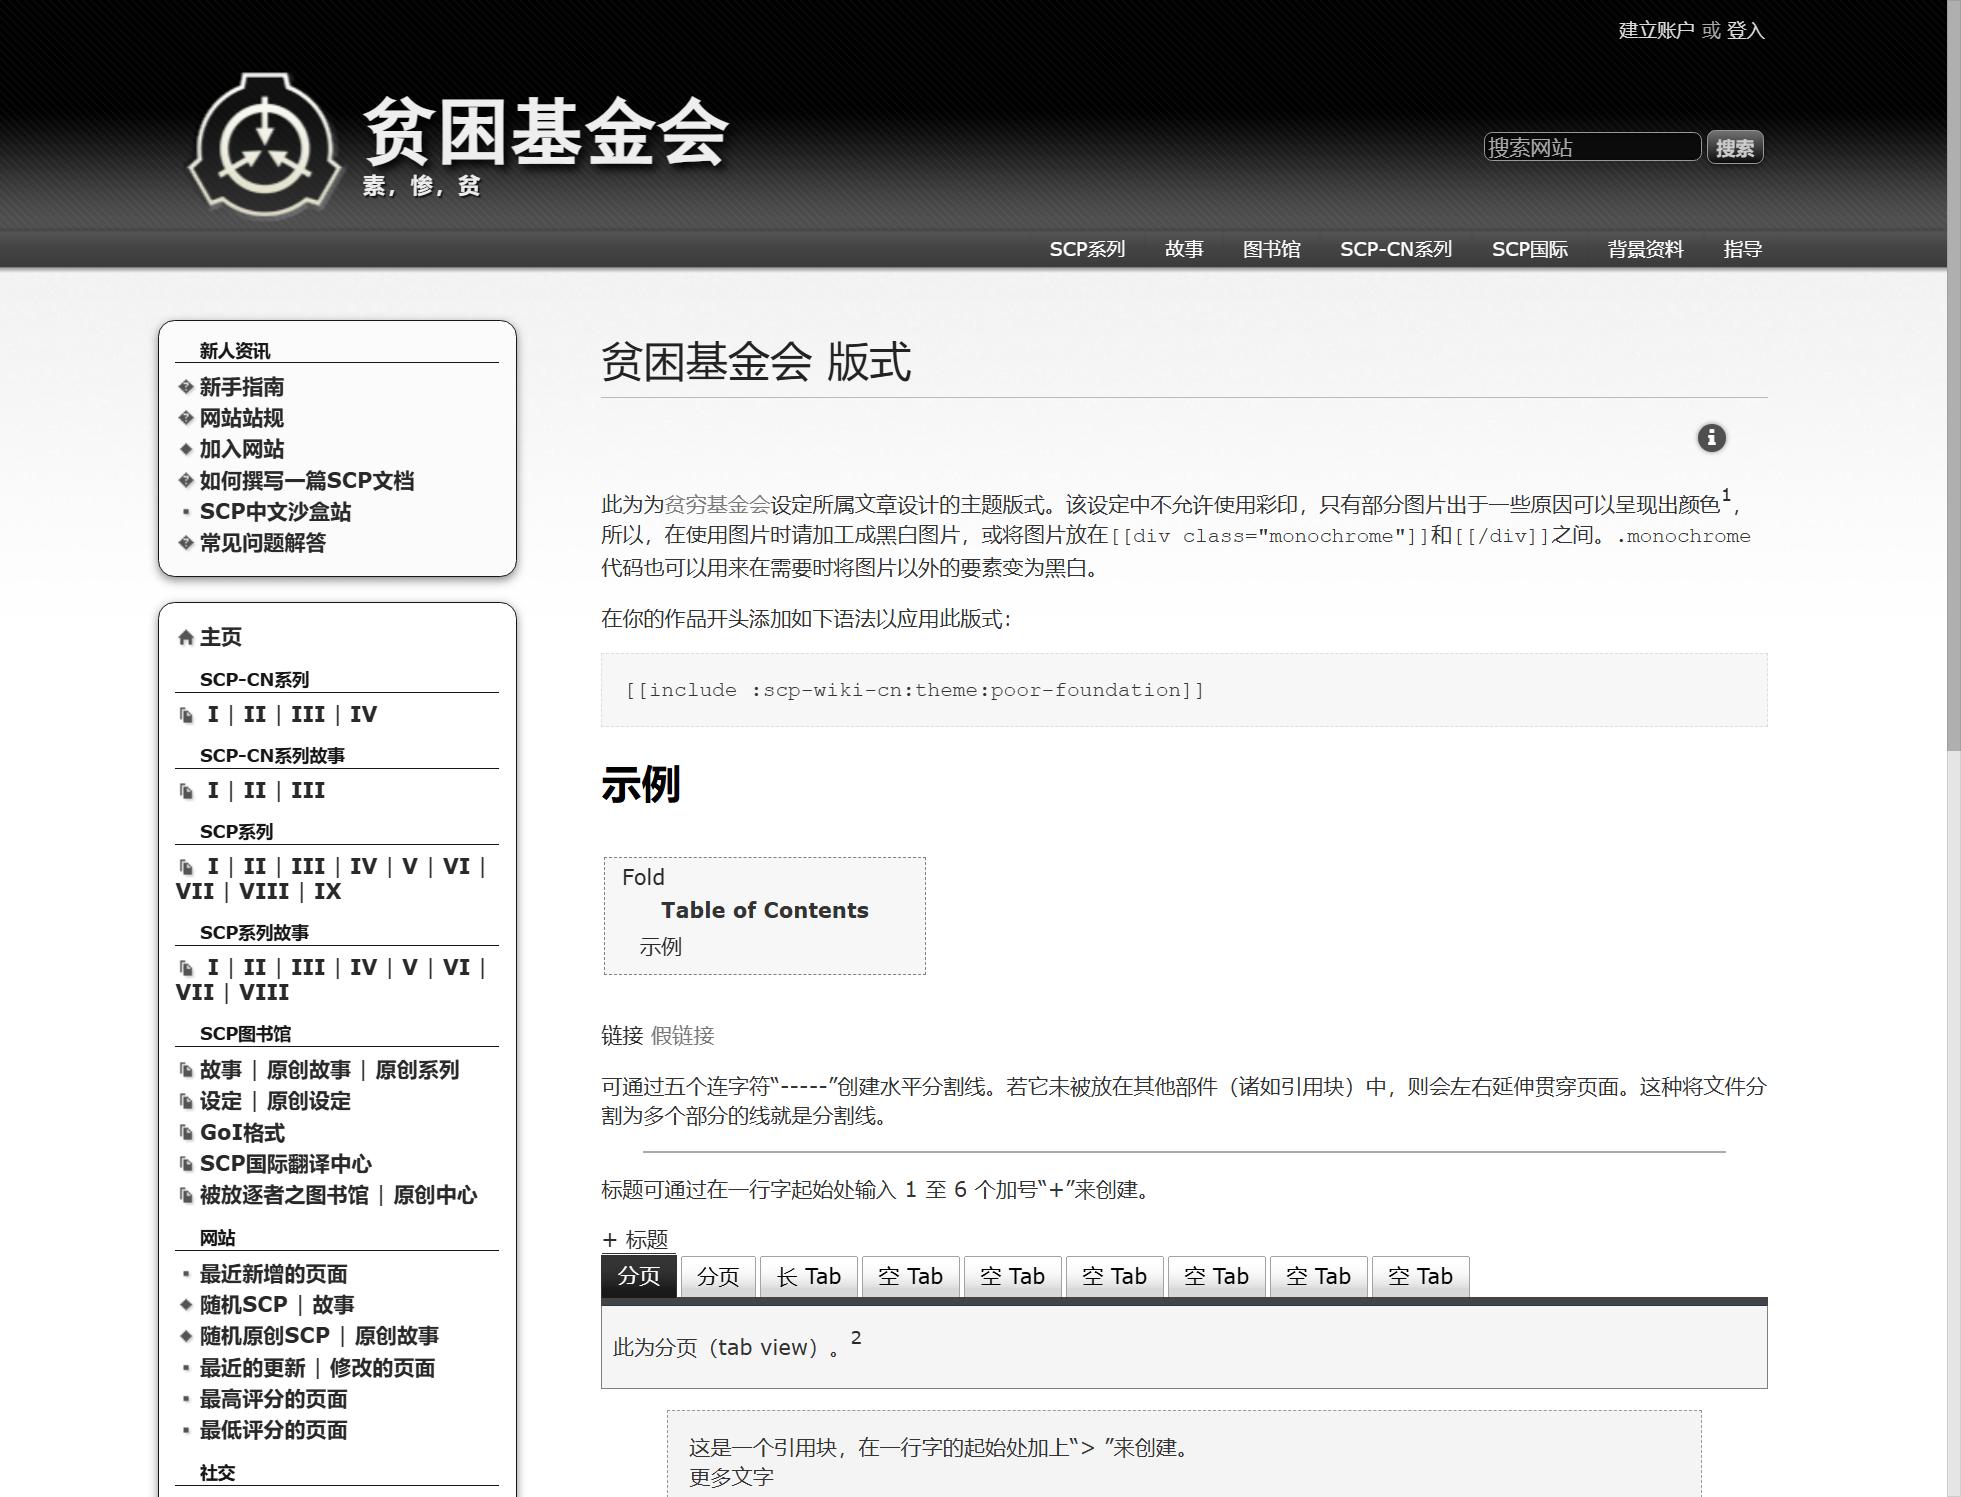Open the 指导 menu in top navigation
1961x1497 pixels.
(x=1742, y=249)
